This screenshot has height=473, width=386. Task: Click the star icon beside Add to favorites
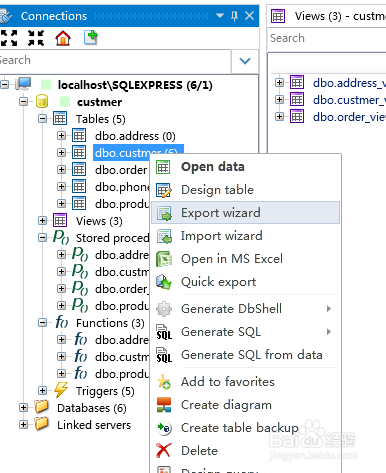pos(164,382)
